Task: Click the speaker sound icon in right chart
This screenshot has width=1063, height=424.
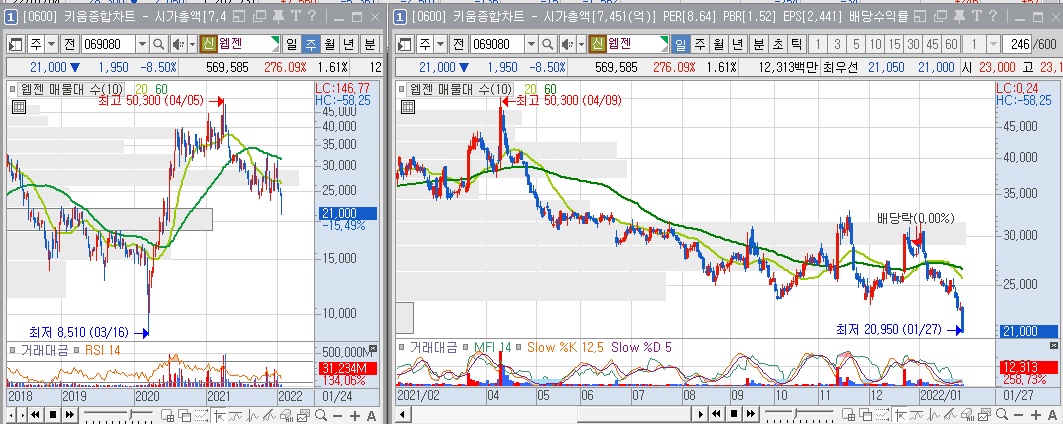Action: (567, 45)
